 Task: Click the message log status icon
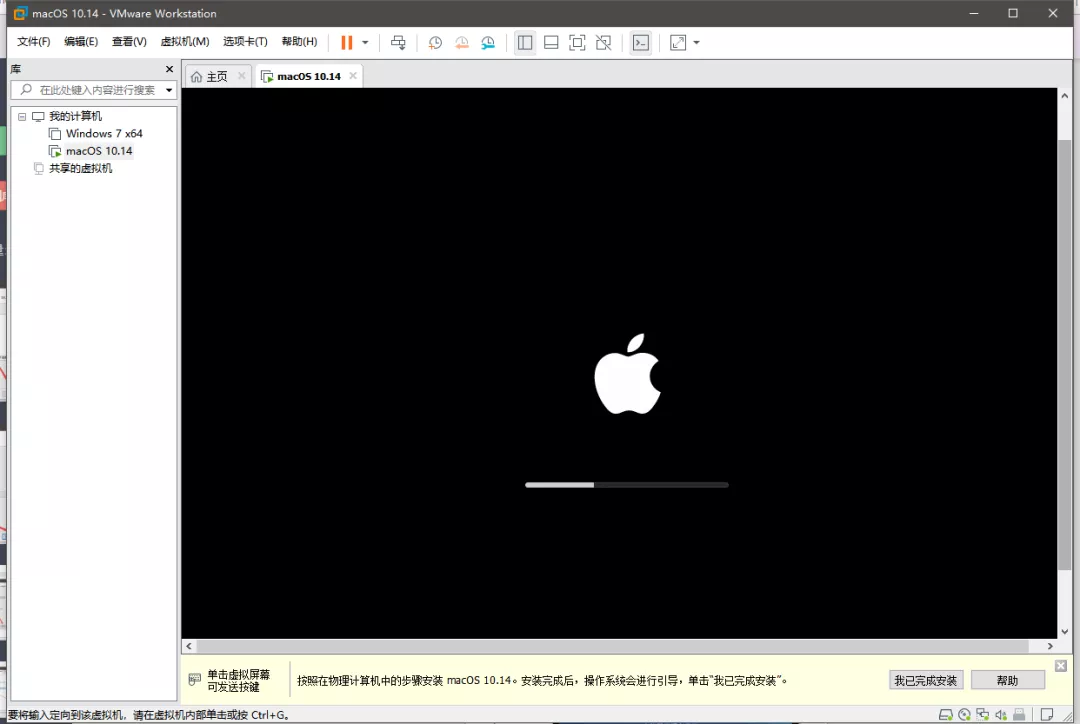pos(1047,715)
